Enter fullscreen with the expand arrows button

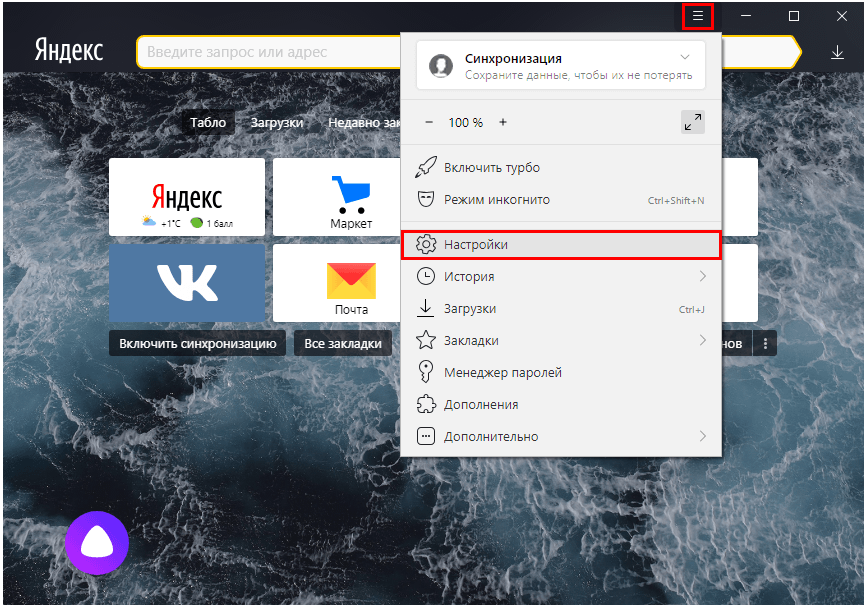pyautogui.click(x=693, y=122)
